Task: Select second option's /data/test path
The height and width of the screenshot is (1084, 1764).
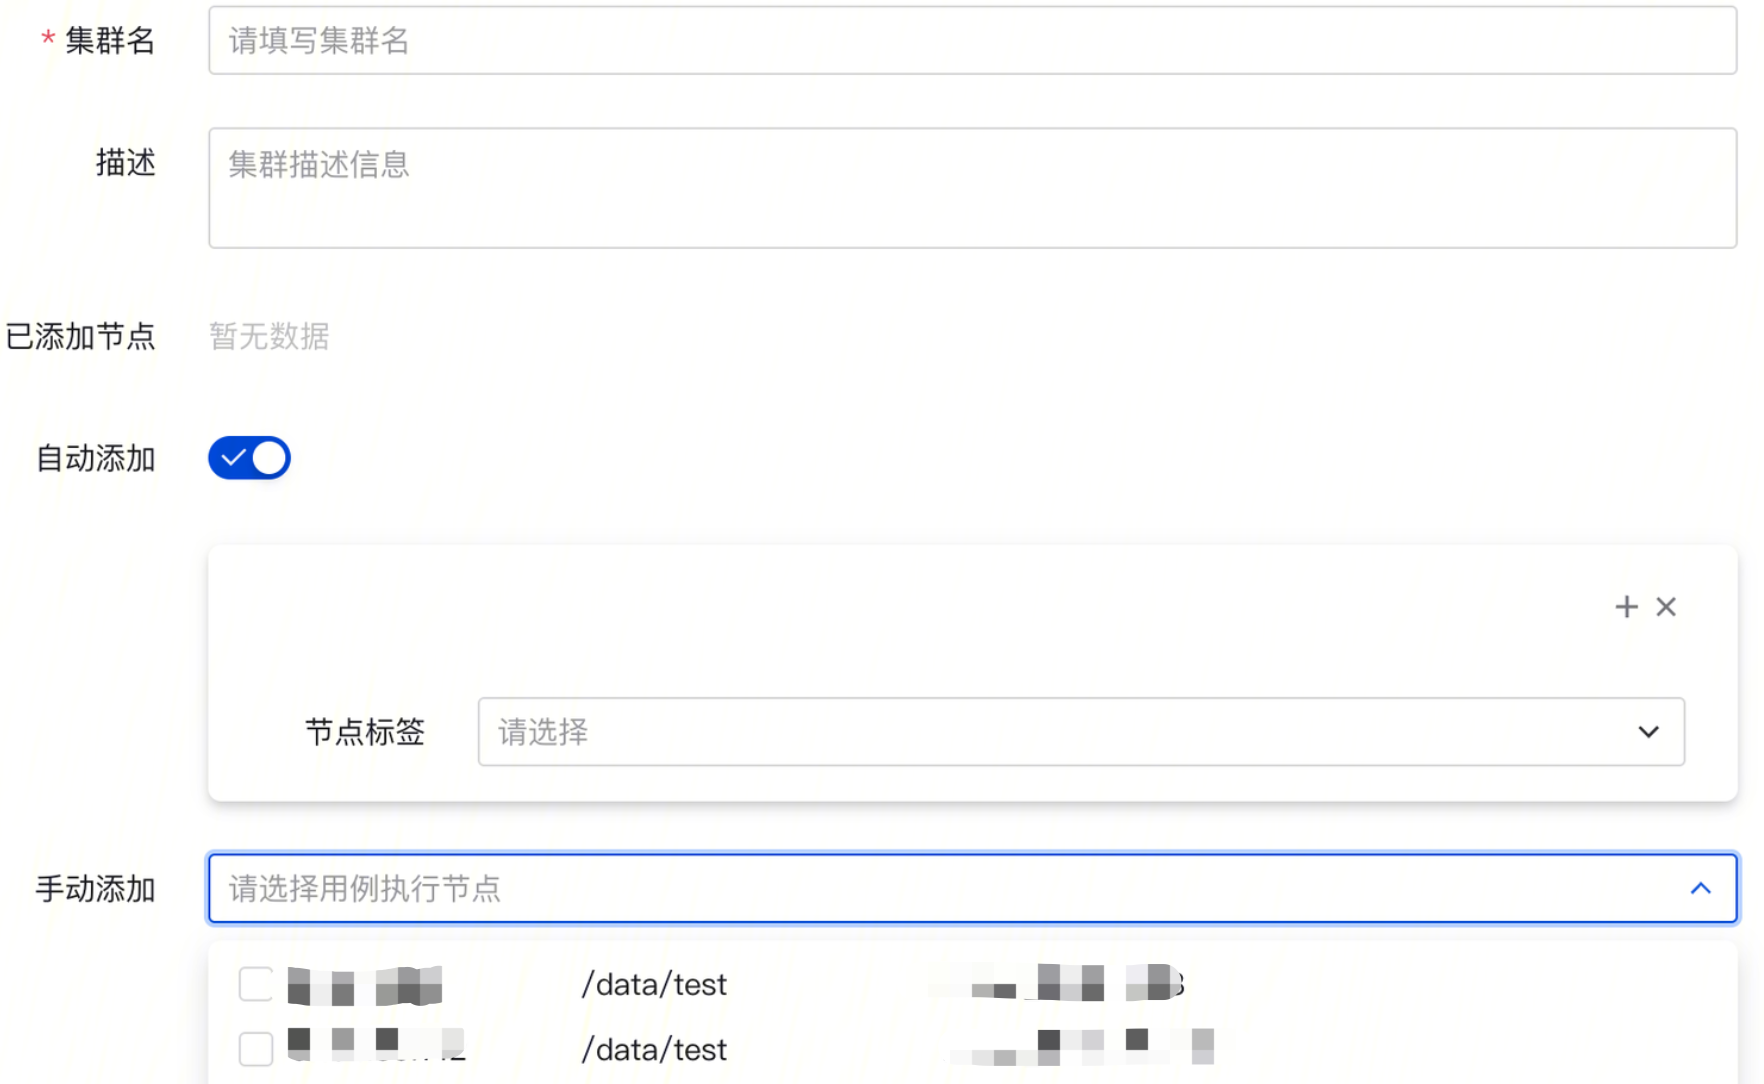Action: [655, 1050]
